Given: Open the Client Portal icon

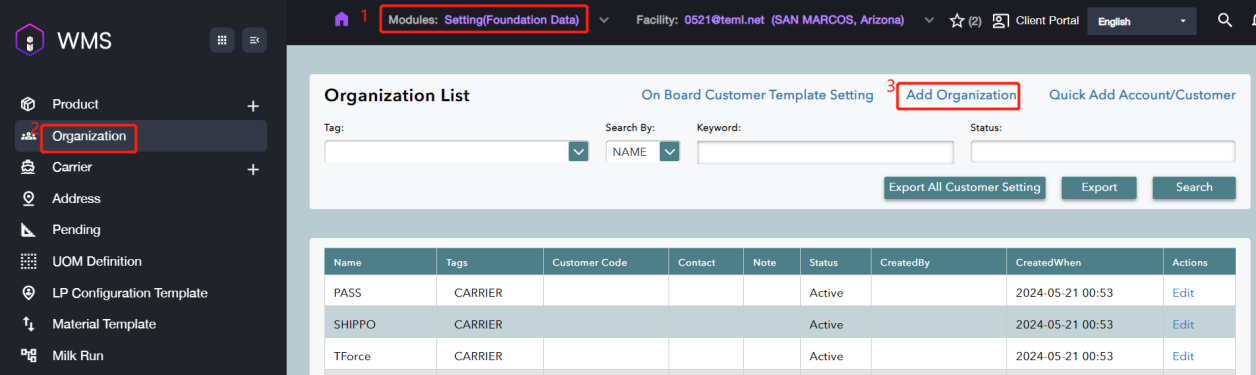Looking at the screenshot, I should pos(1000,20).
